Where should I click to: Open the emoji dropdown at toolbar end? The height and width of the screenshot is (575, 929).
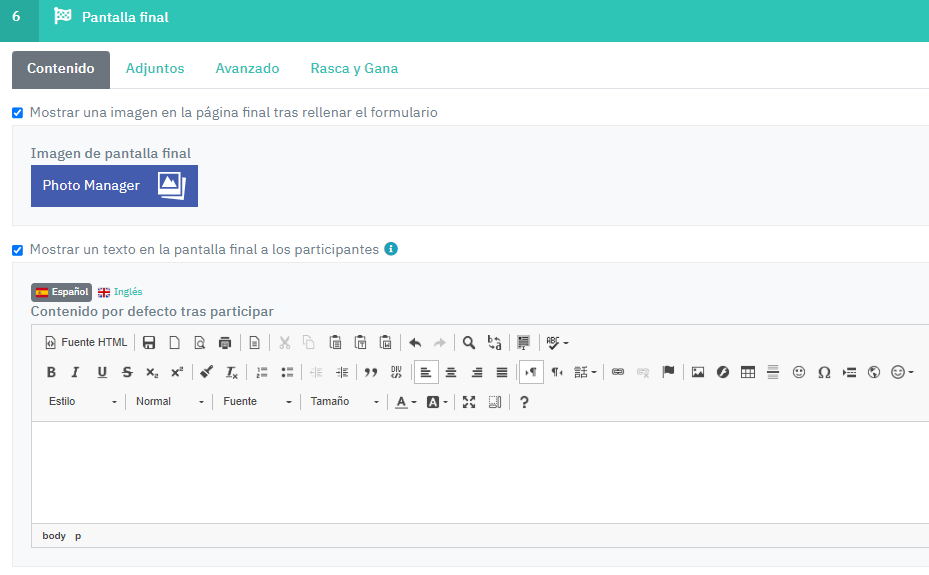(x=902, y=372)
